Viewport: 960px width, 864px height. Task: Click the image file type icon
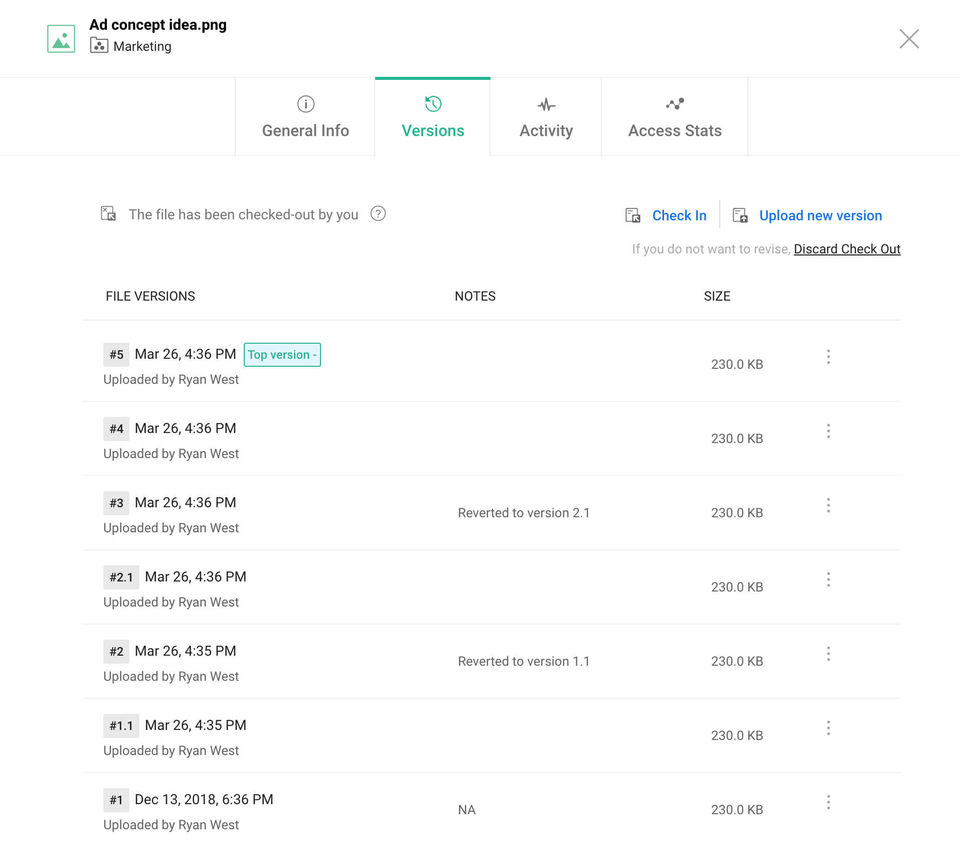(x=61, y=39)
